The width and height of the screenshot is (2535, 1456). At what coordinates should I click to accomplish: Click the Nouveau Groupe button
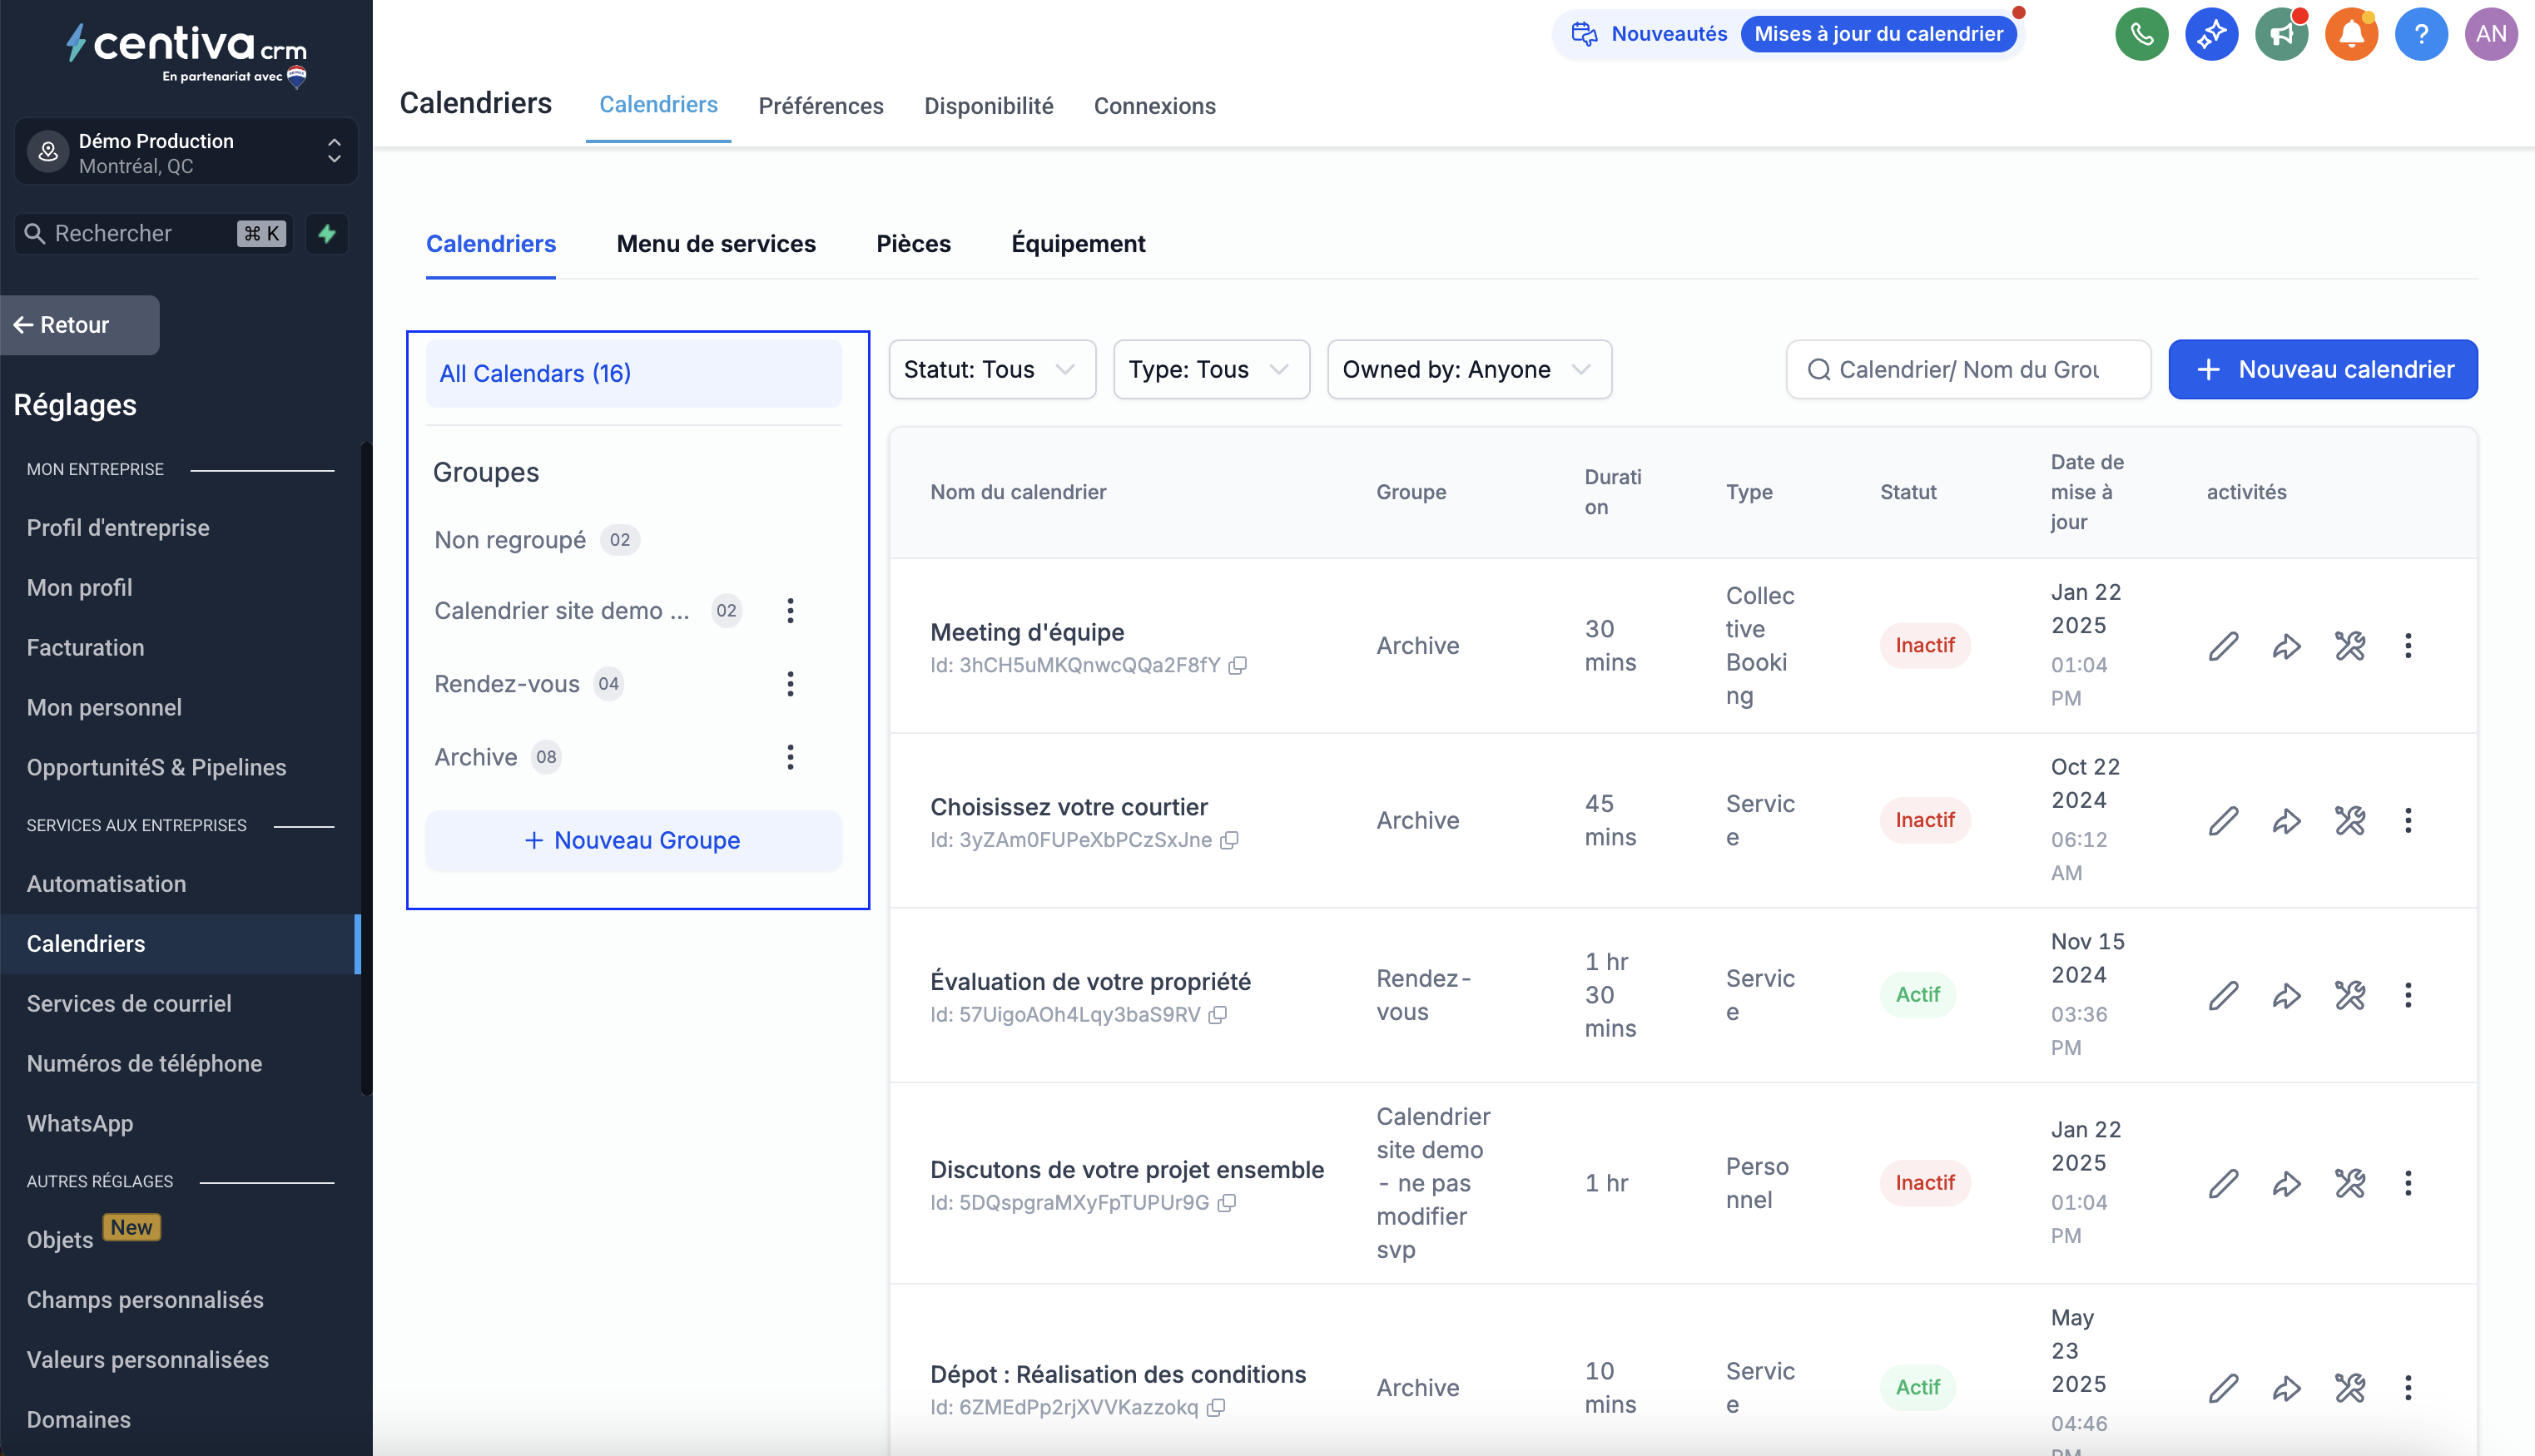coord(633,840)
